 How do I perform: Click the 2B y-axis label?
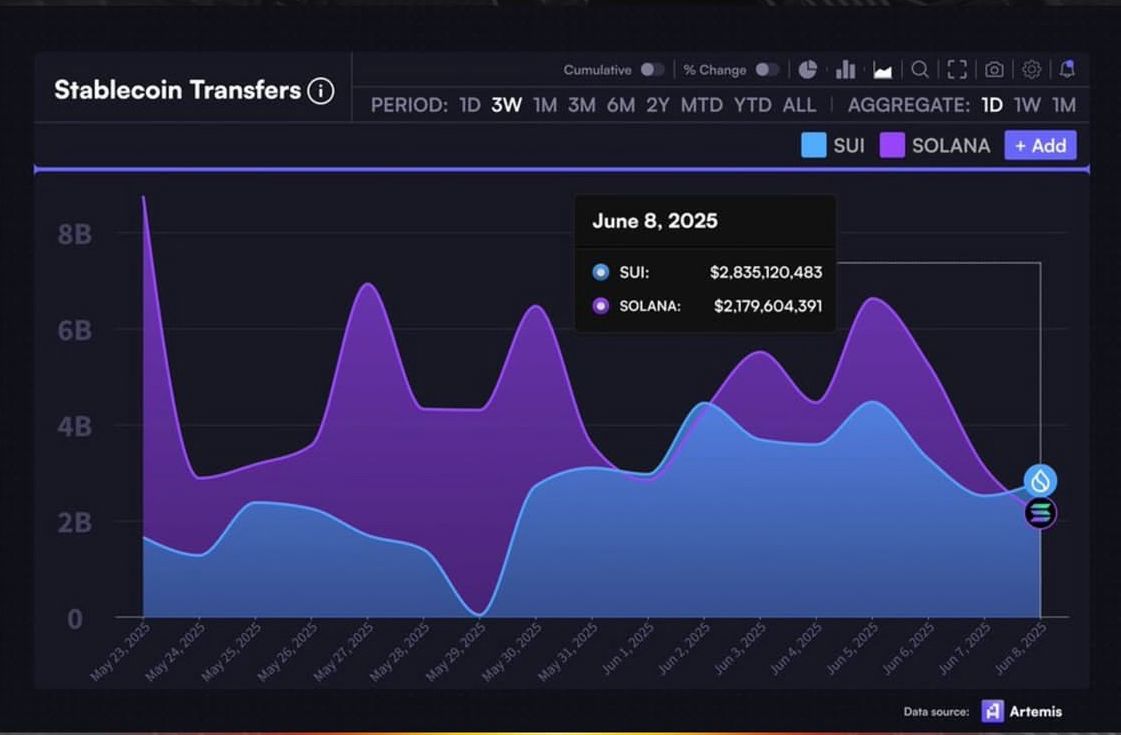coord(75,523)
